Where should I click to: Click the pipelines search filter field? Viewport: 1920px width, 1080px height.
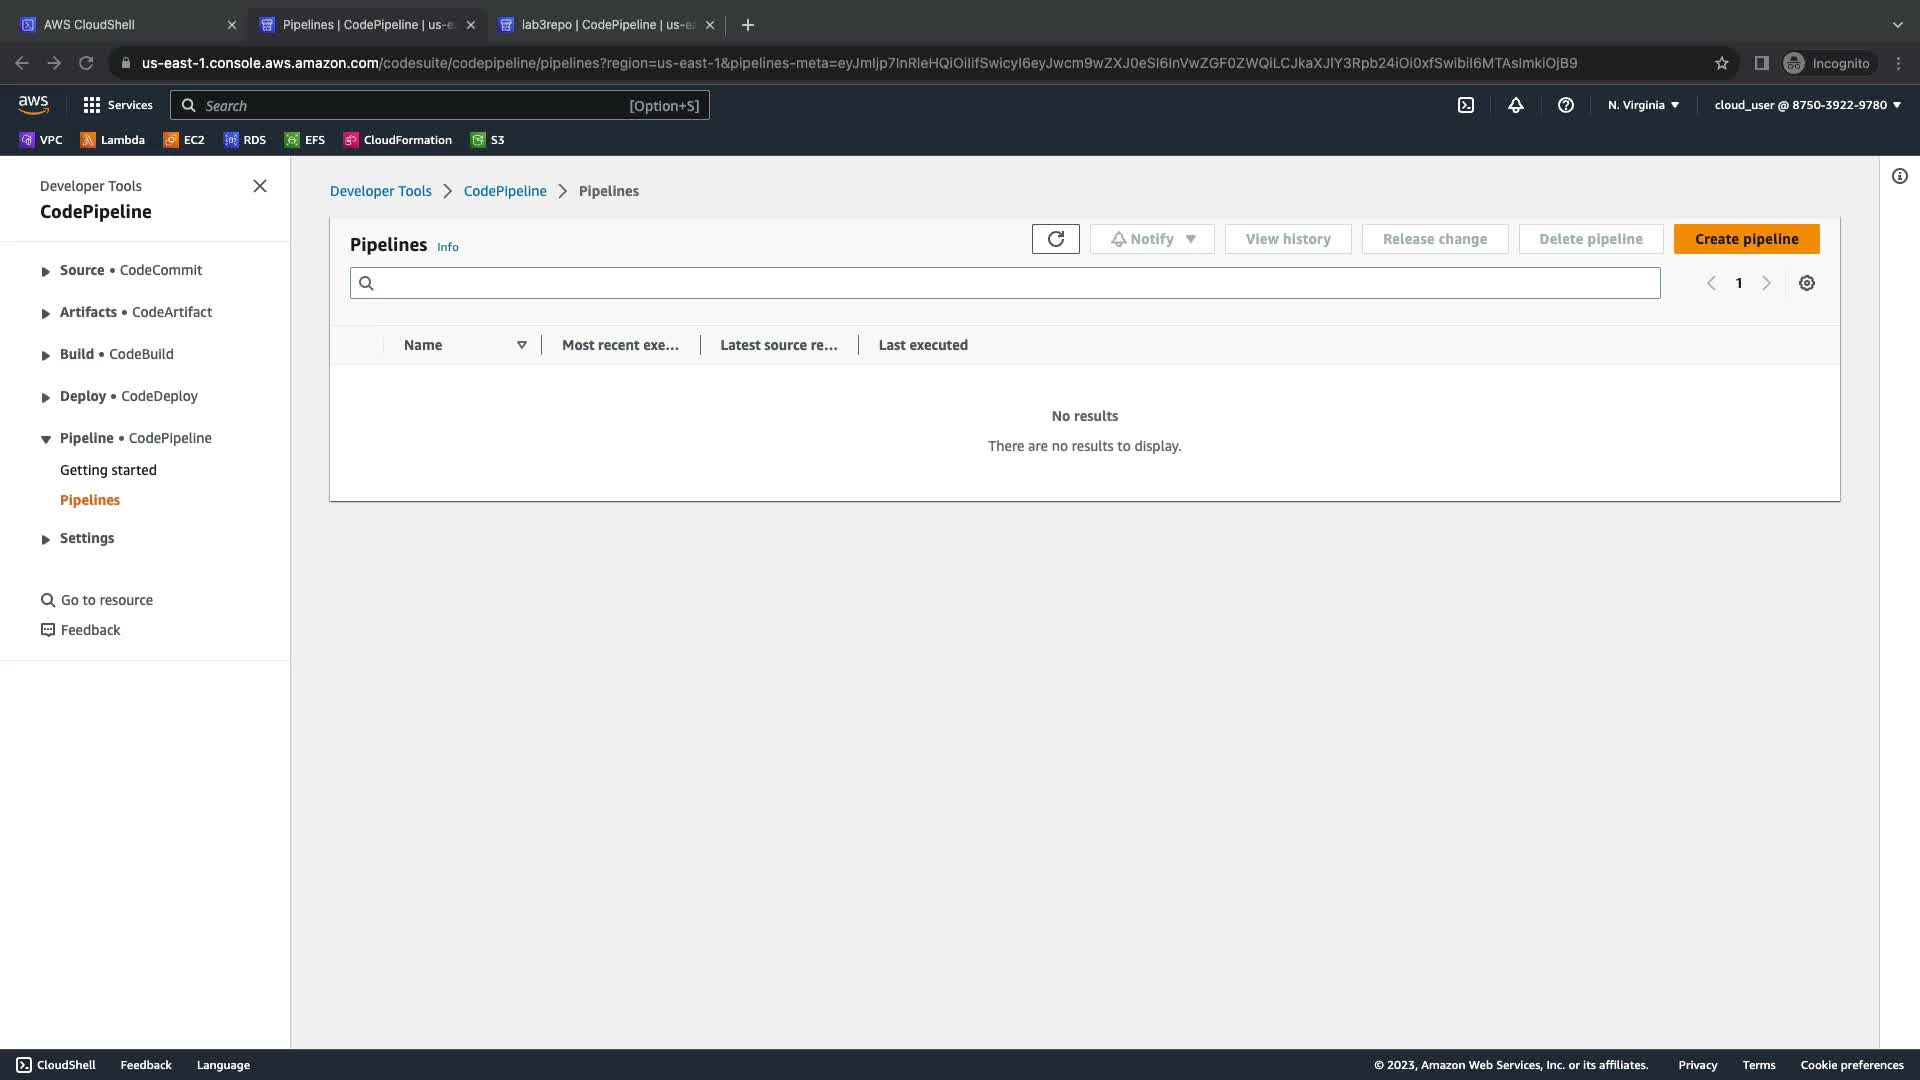[1004, 283]
